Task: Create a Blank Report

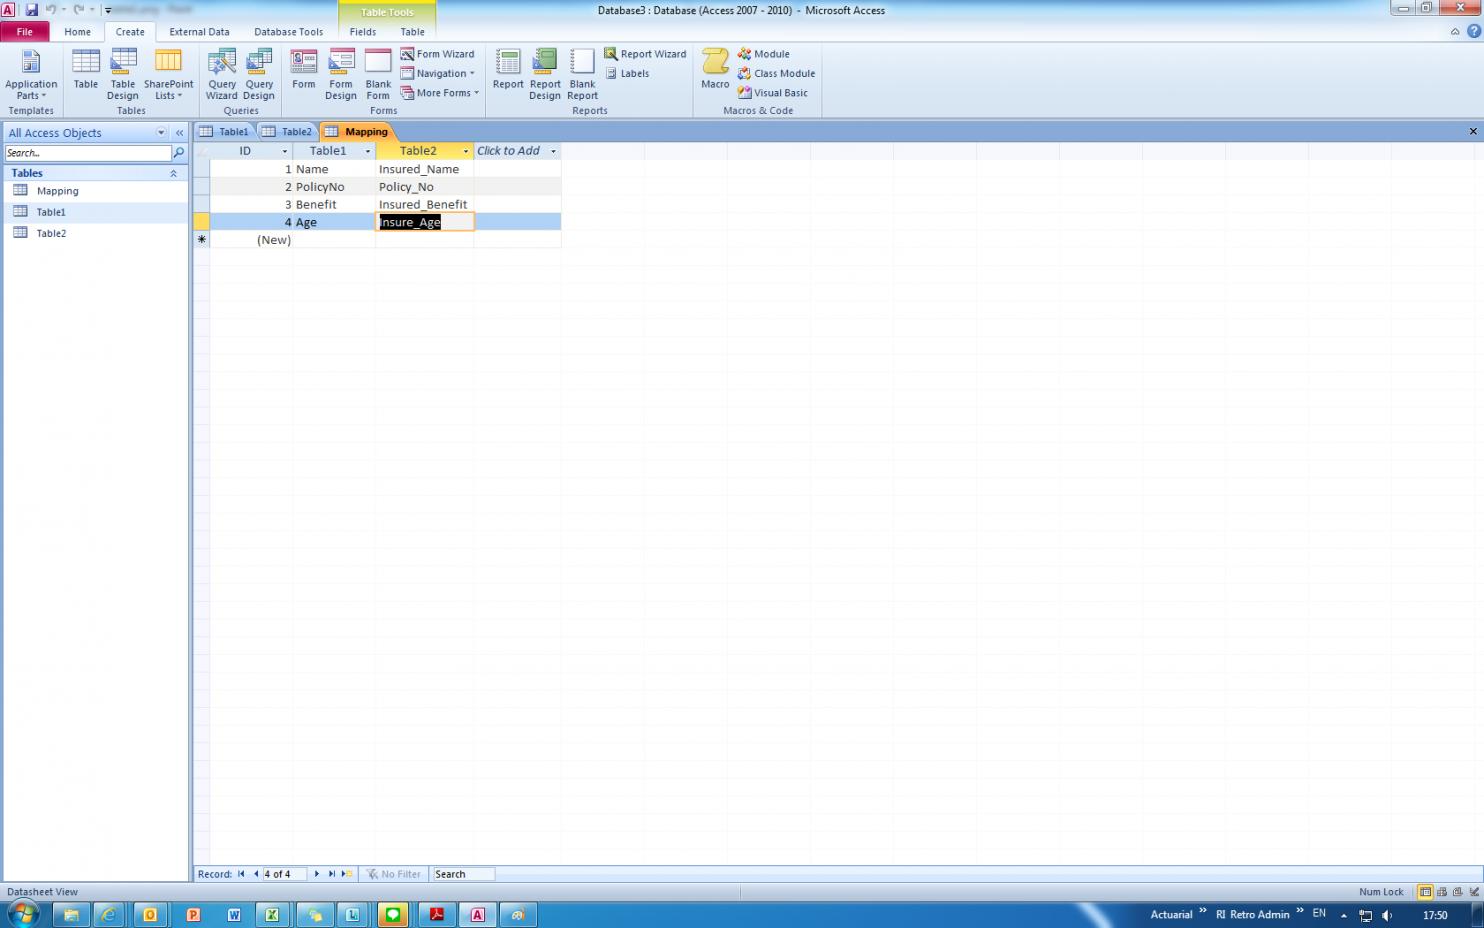Action: coord(582,74)
